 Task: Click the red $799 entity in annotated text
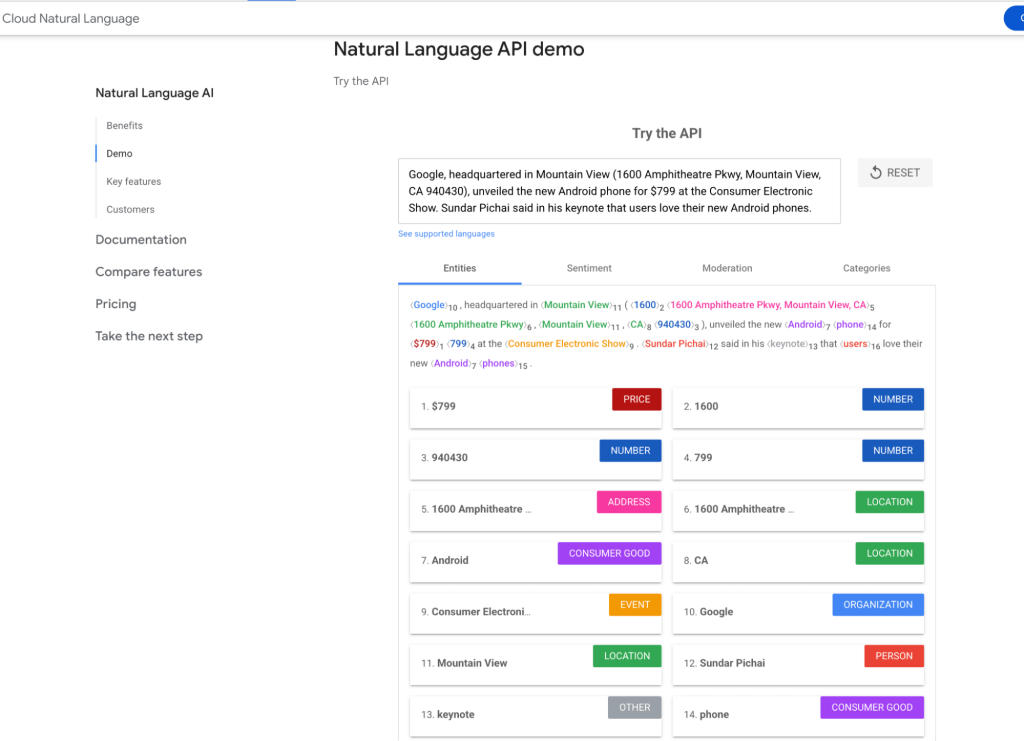coord(424,343)
